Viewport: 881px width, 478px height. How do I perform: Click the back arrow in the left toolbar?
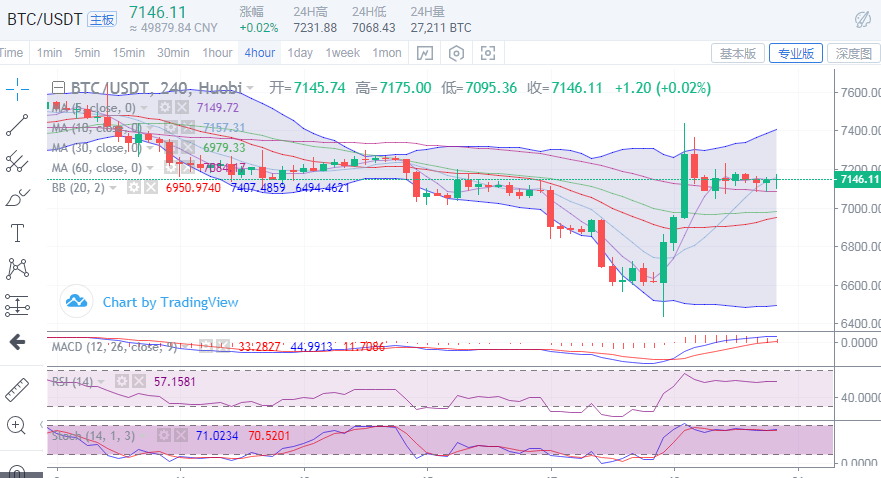point(17,342)
